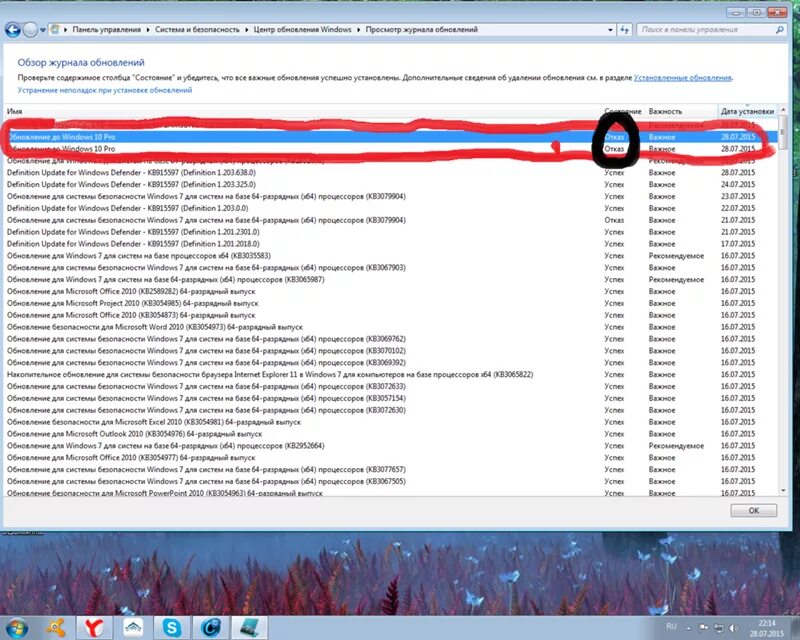Open Устранение неполадок при установке обновлений link
This screenshot has width=800, height=640.
[105, 90]
